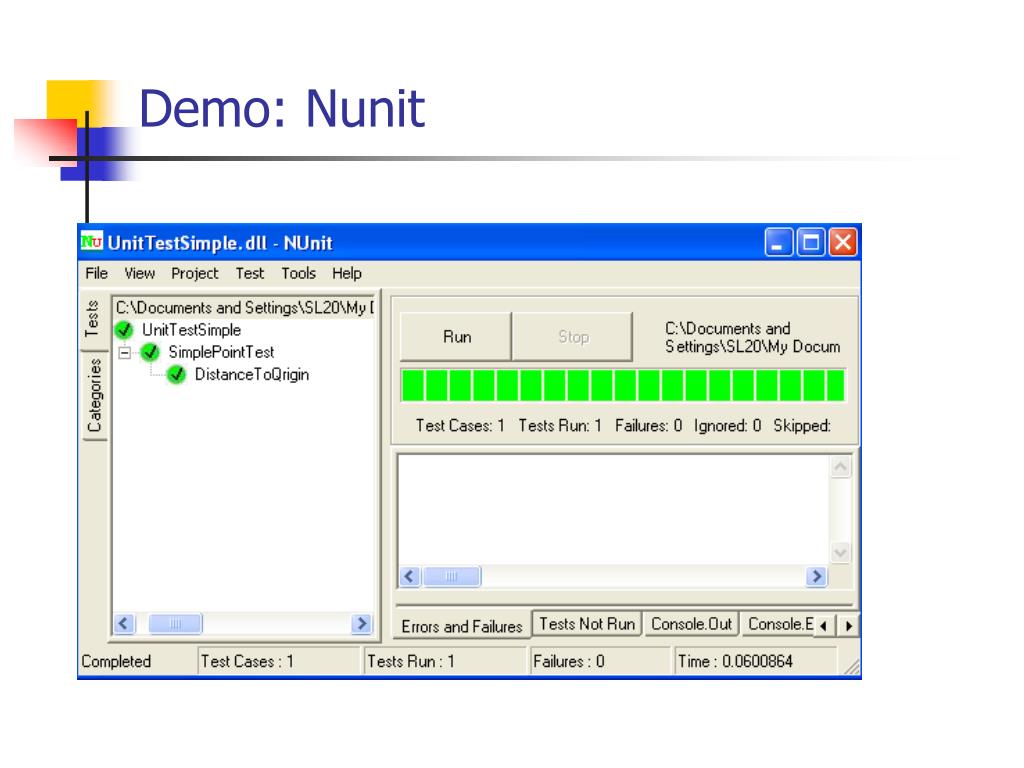Click the assembly path next to Stop
1024x768 pixels.
[752, 338]
